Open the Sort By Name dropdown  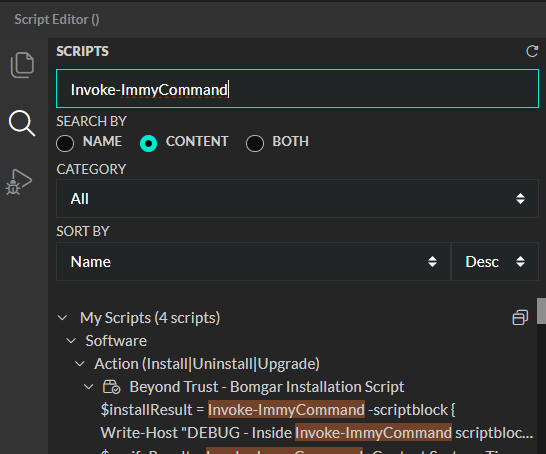coord(254,261)
